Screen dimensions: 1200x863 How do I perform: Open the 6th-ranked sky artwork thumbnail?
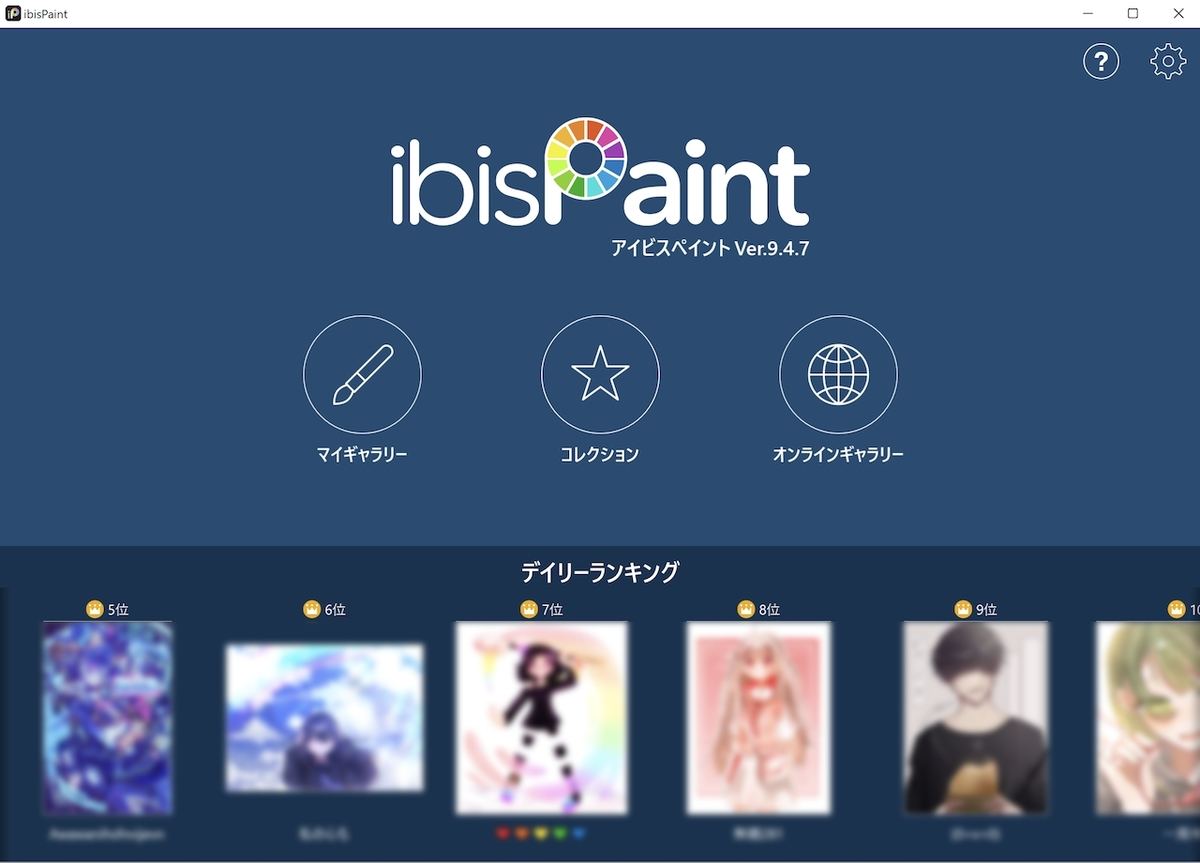[x=324, y=718]
